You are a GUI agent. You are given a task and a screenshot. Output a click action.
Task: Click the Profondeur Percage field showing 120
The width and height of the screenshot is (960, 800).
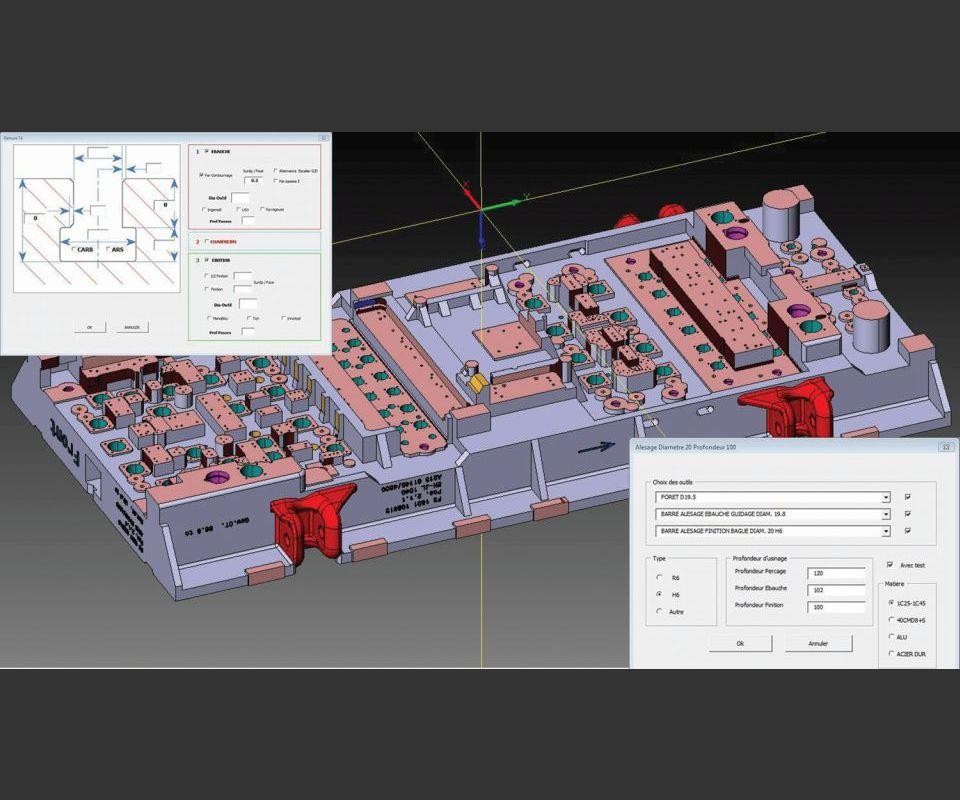836,573
